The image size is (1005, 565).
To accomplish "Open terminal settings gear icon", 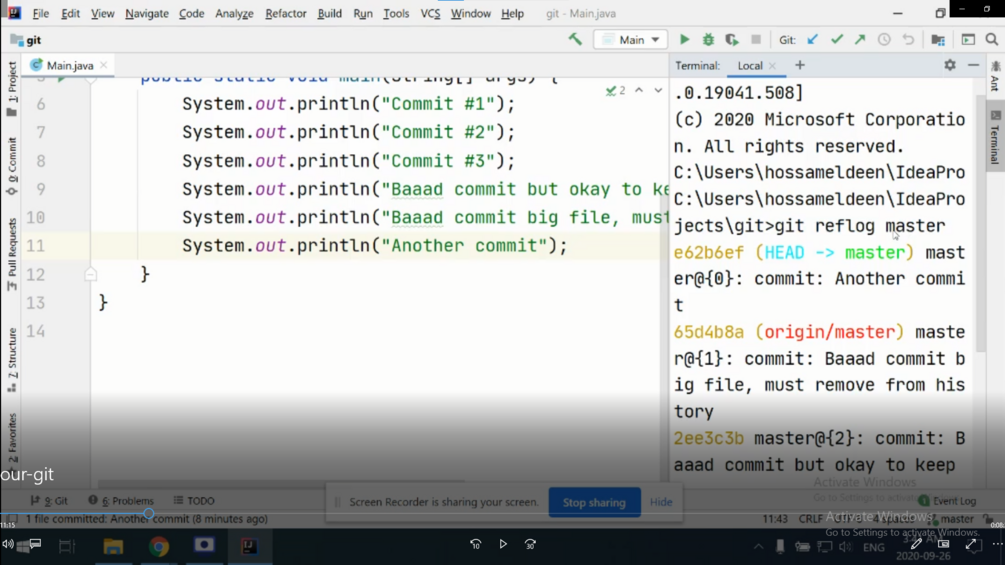I will pos(950,65).
